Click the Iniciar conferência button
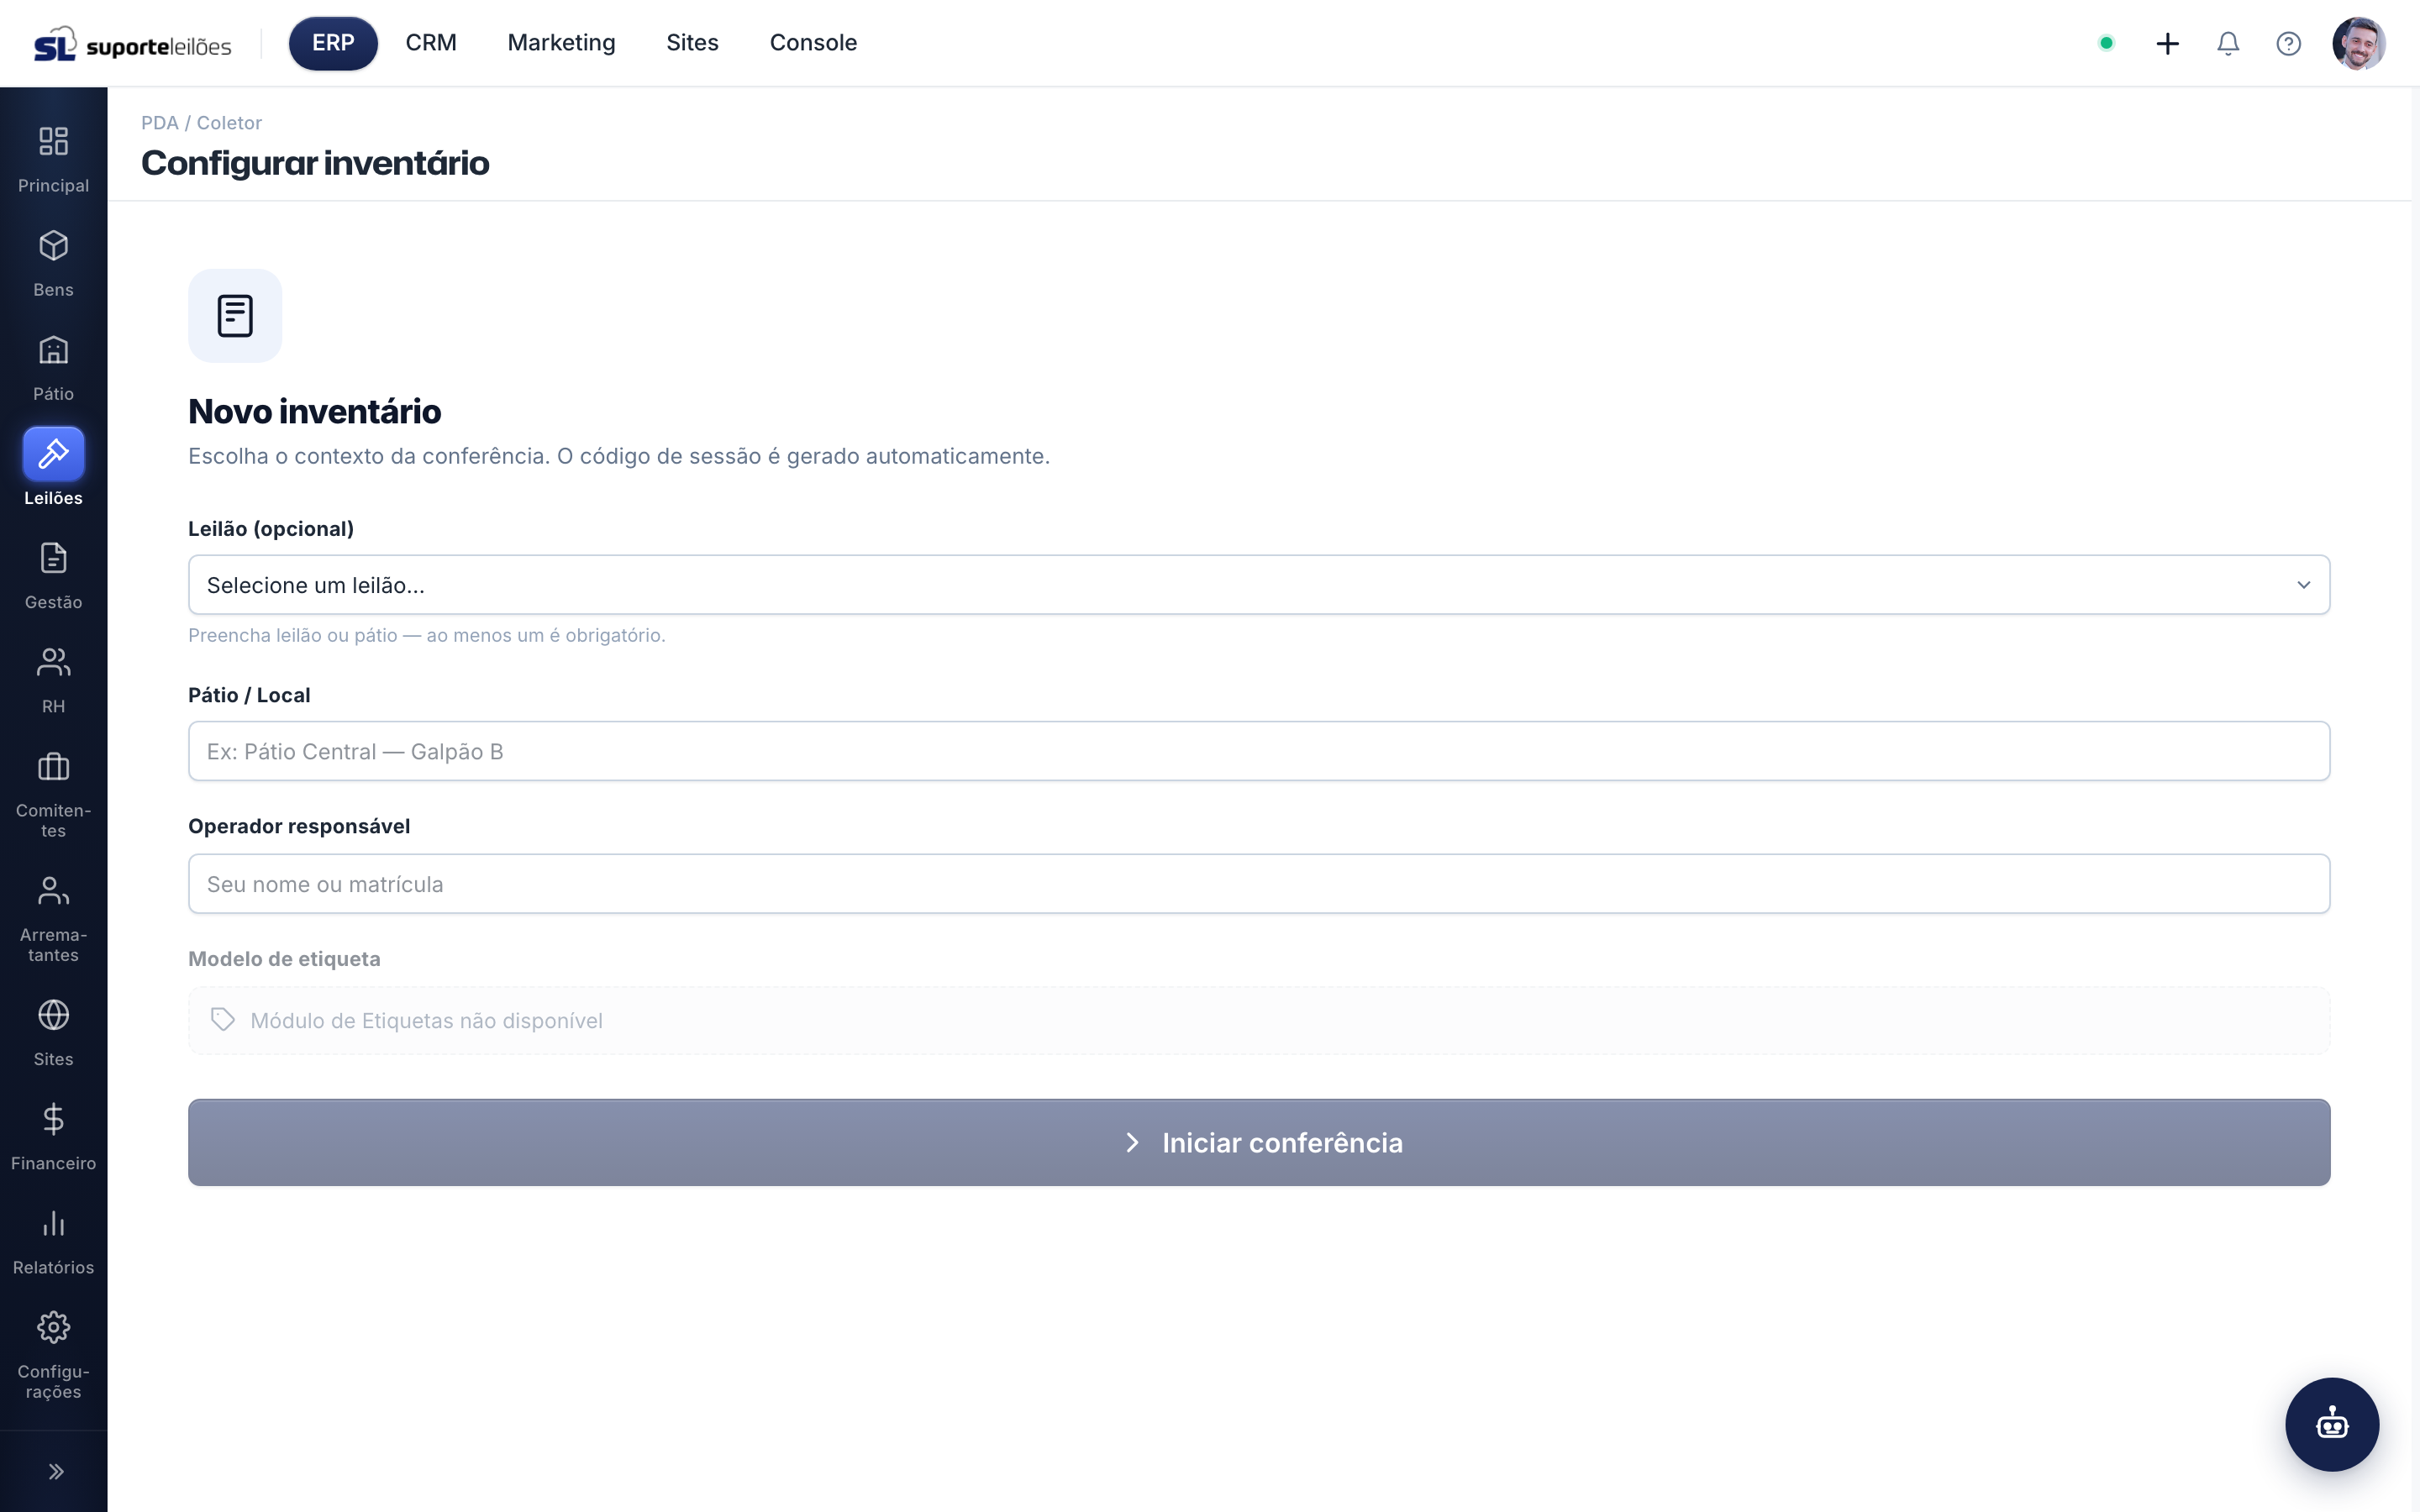Screen dimensions: 2420x1512 point(1259,1142)
